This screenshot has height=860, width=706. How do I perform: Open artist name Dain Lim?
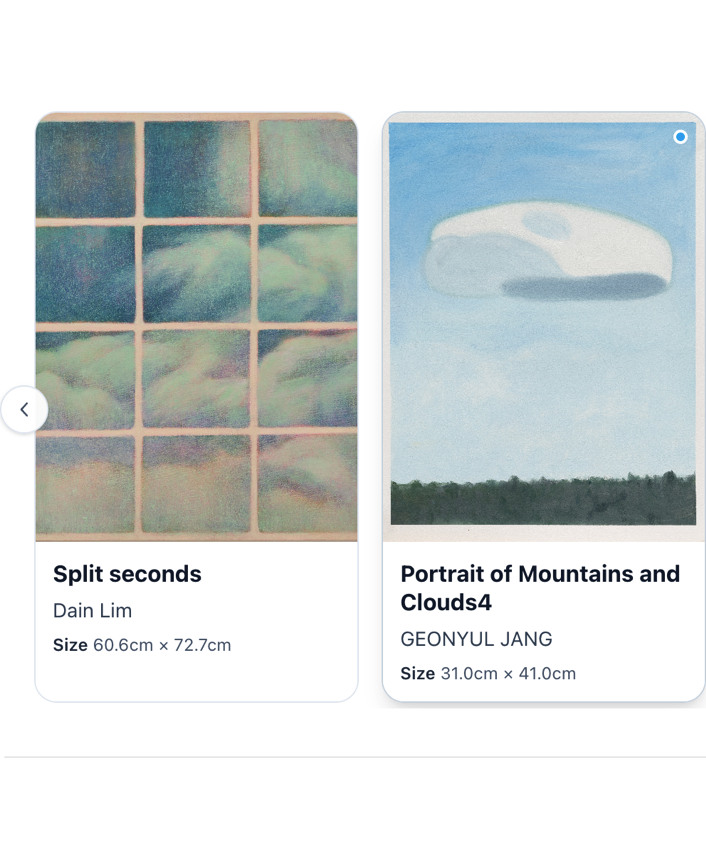click(x=92, y=611)
